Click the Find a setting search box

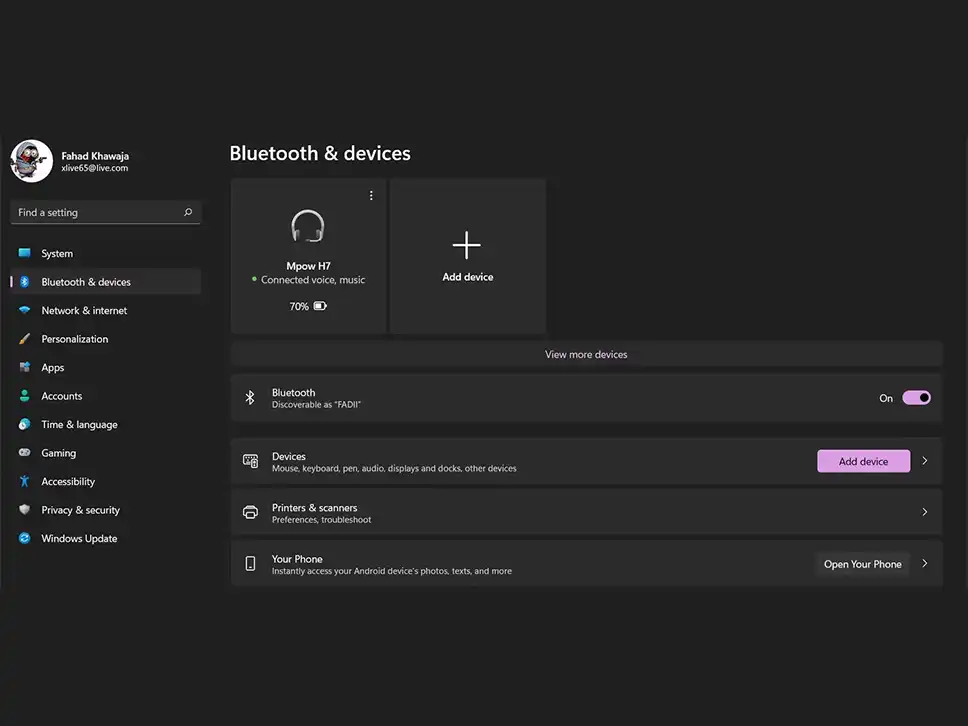point(98,212)
